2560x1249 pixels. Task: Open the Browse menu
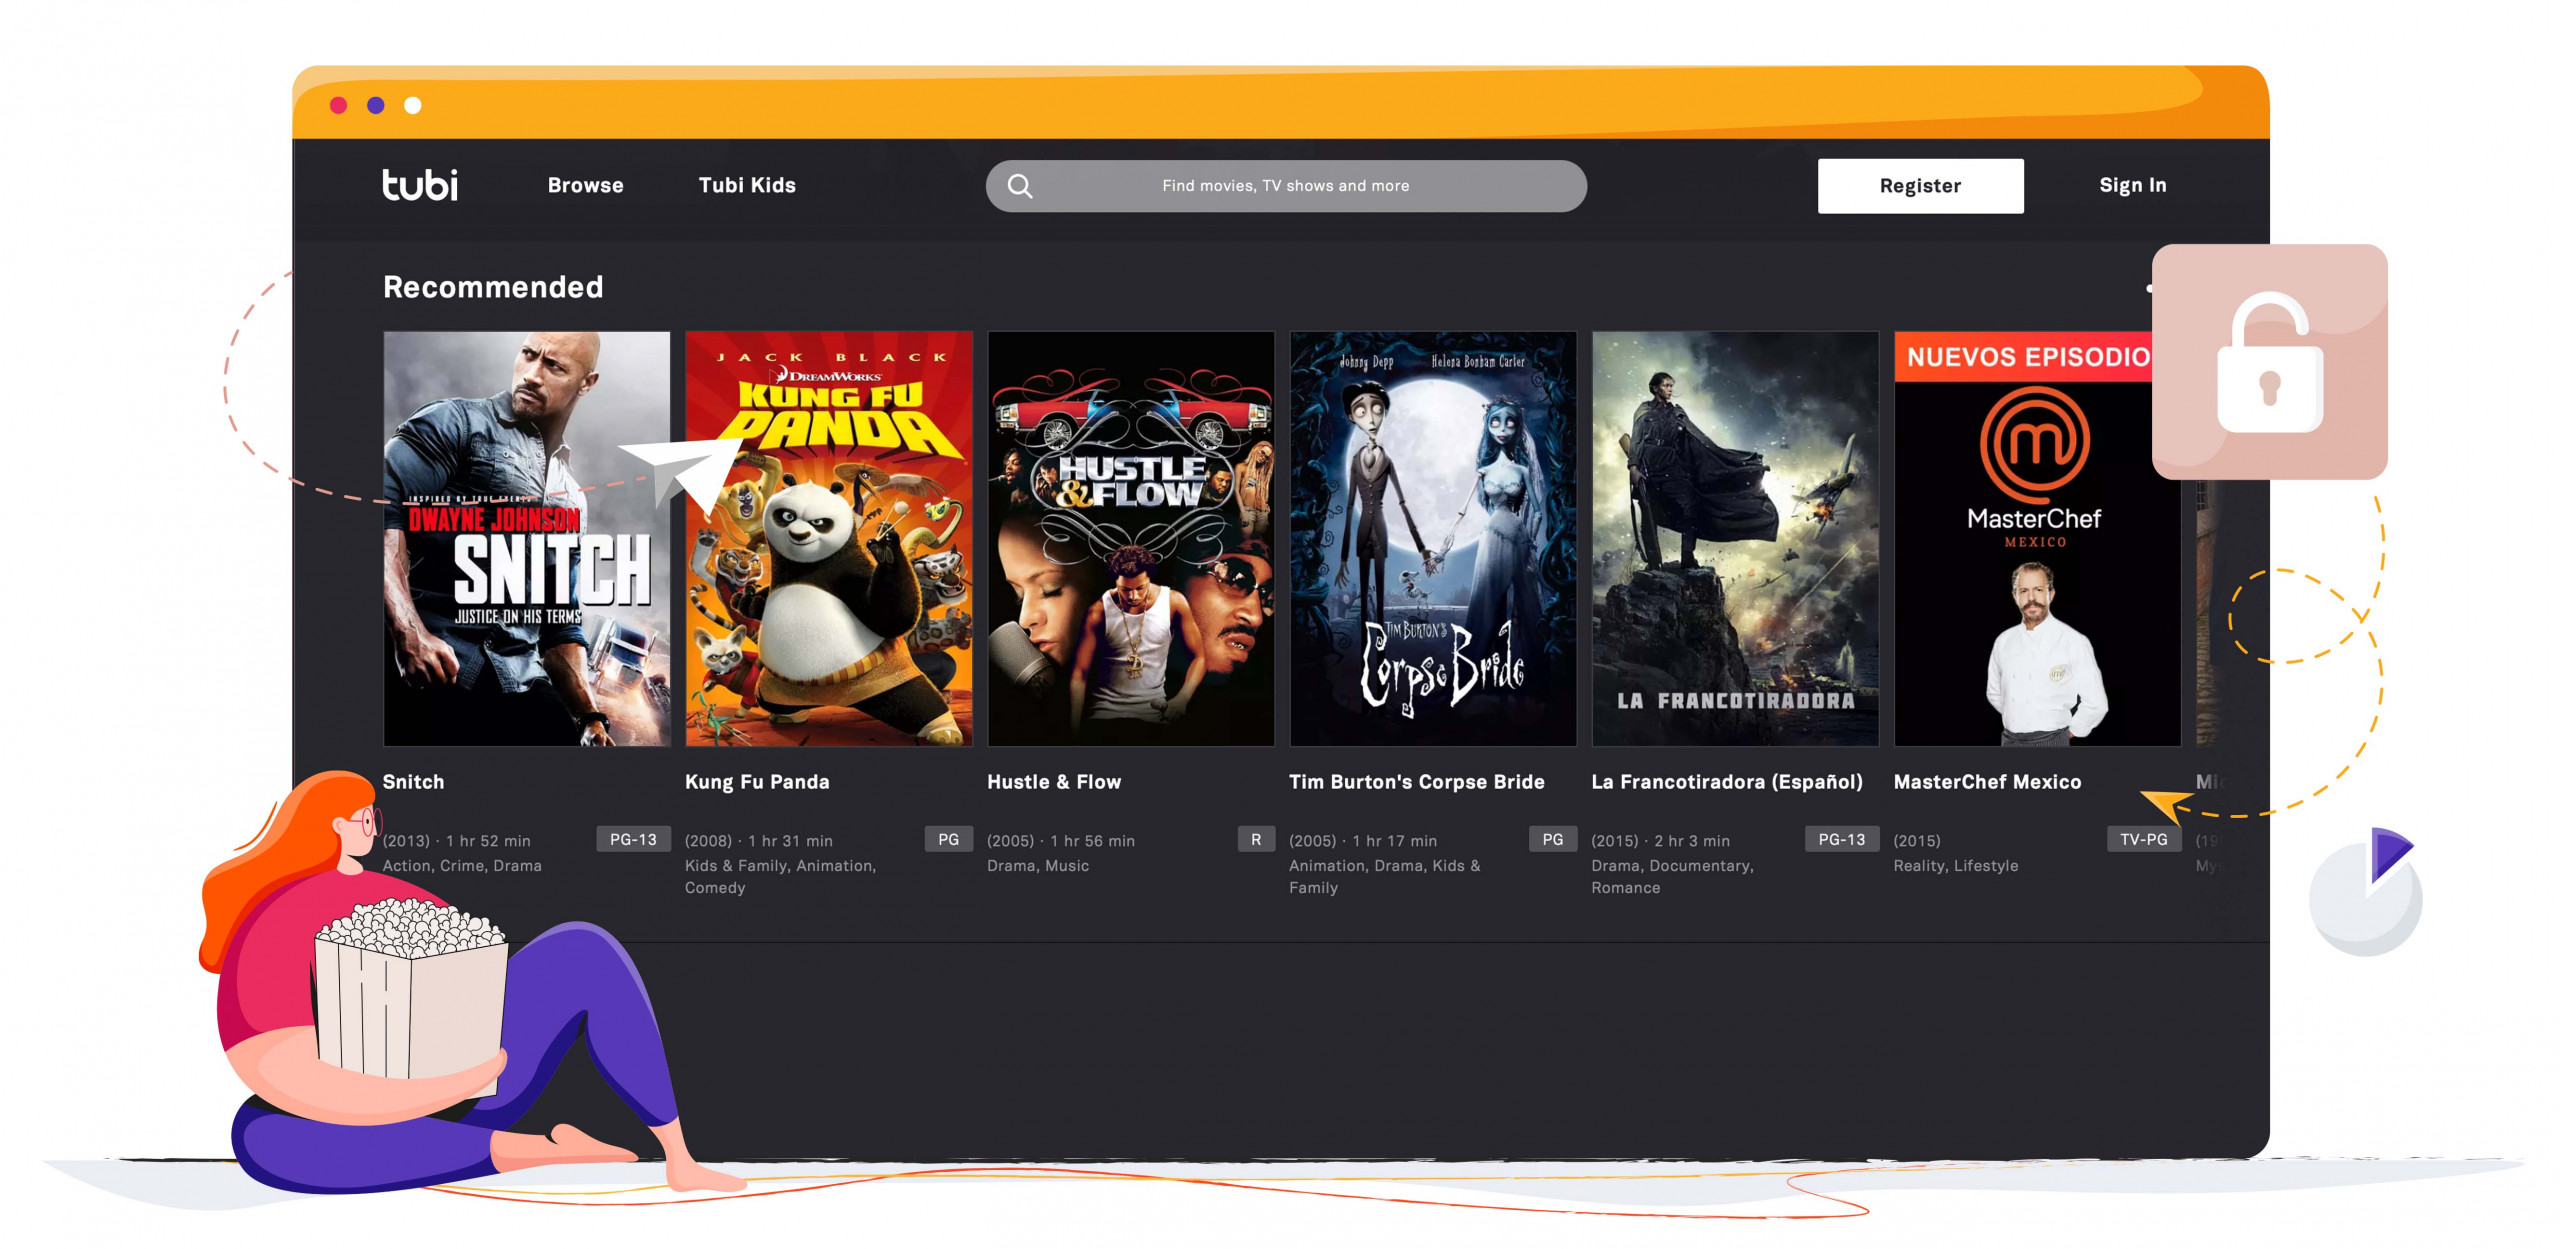pos(584,184)
